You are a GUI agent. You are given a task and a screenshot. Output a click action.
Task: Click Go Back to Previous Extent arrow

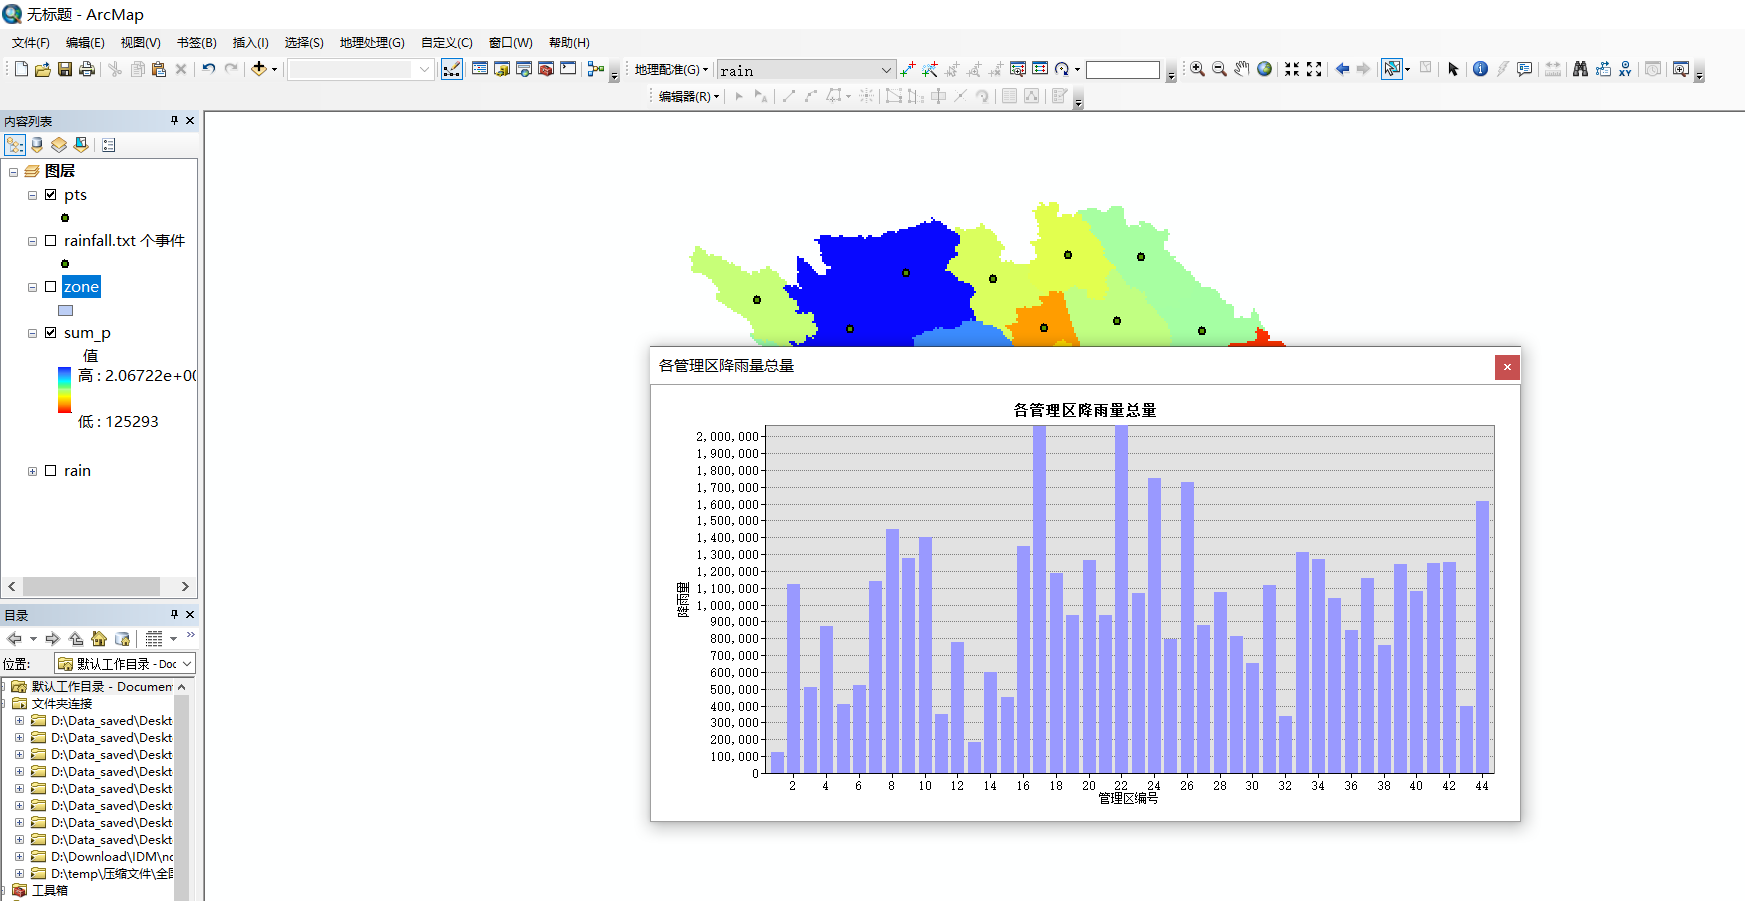1342,69
